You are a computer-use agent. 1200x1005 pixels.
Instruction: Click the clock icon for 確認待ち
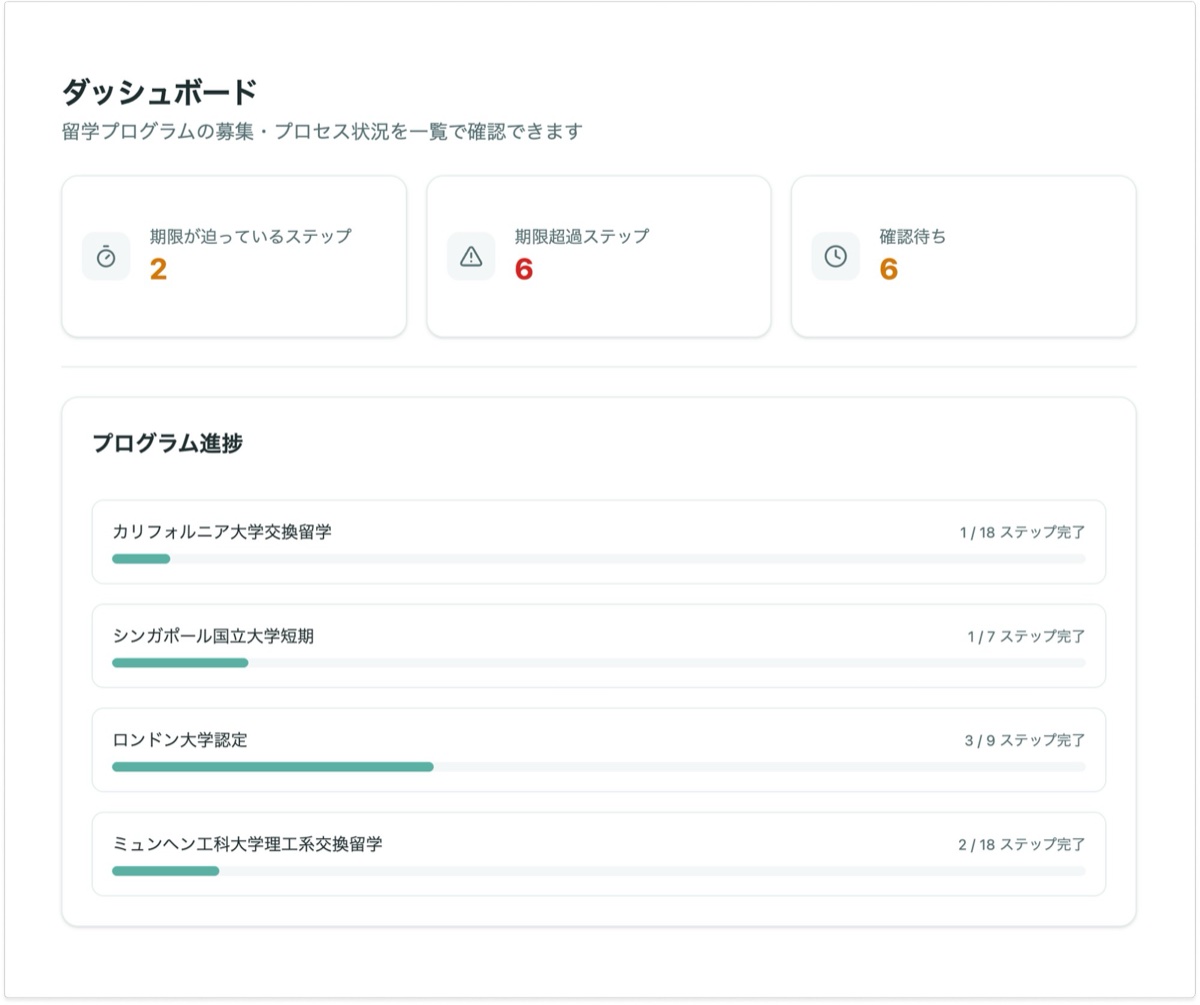(836, 257)
